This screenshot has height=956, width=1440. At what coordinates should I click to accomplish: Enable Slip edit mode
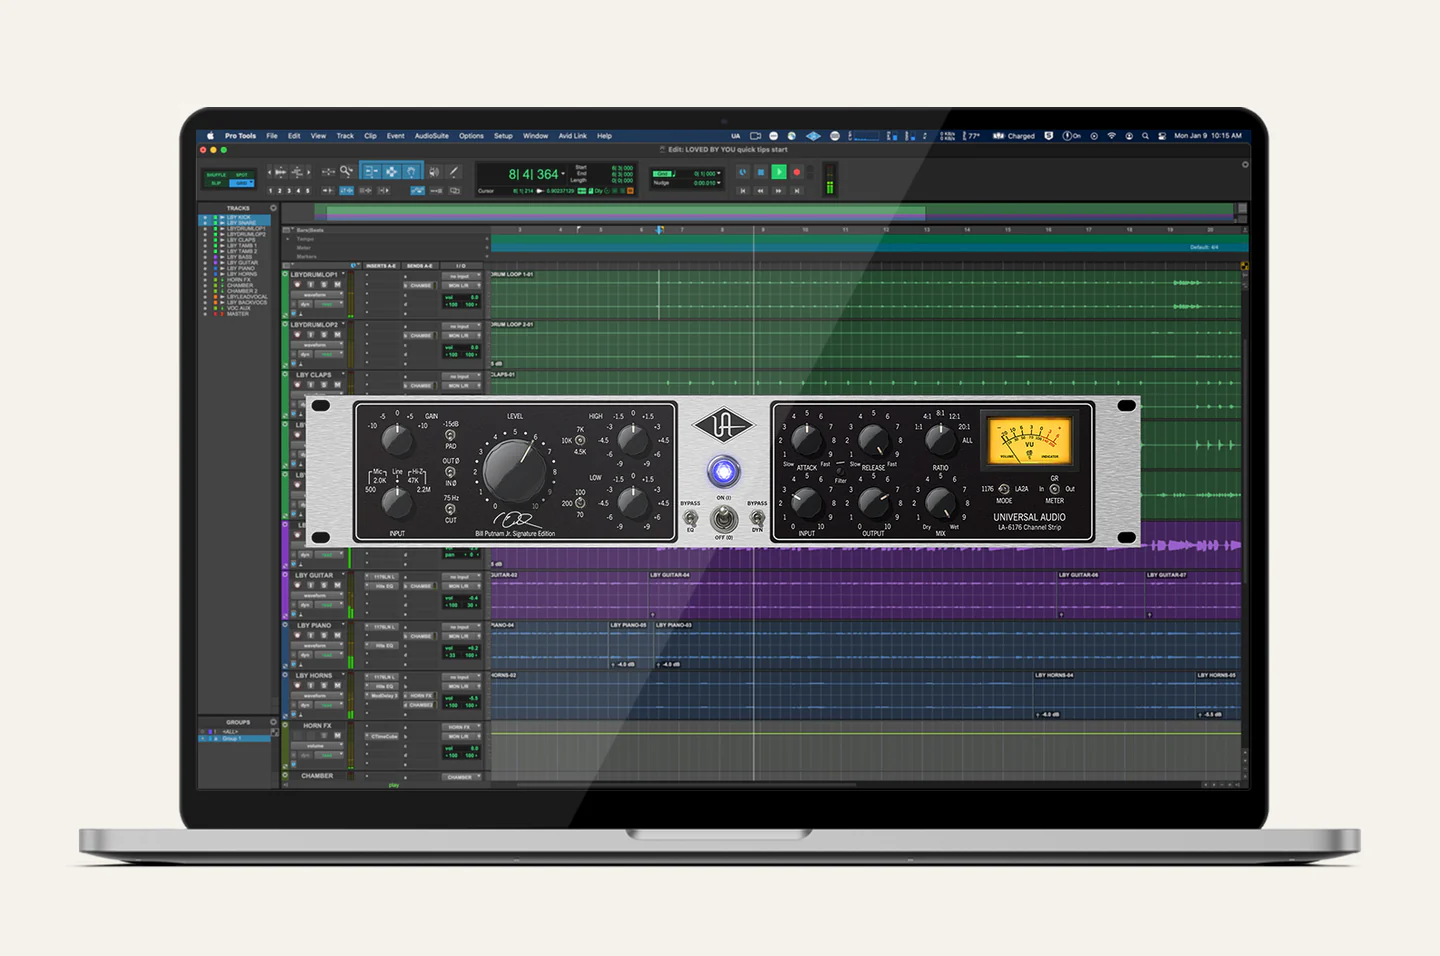click(x=216, y=183)
